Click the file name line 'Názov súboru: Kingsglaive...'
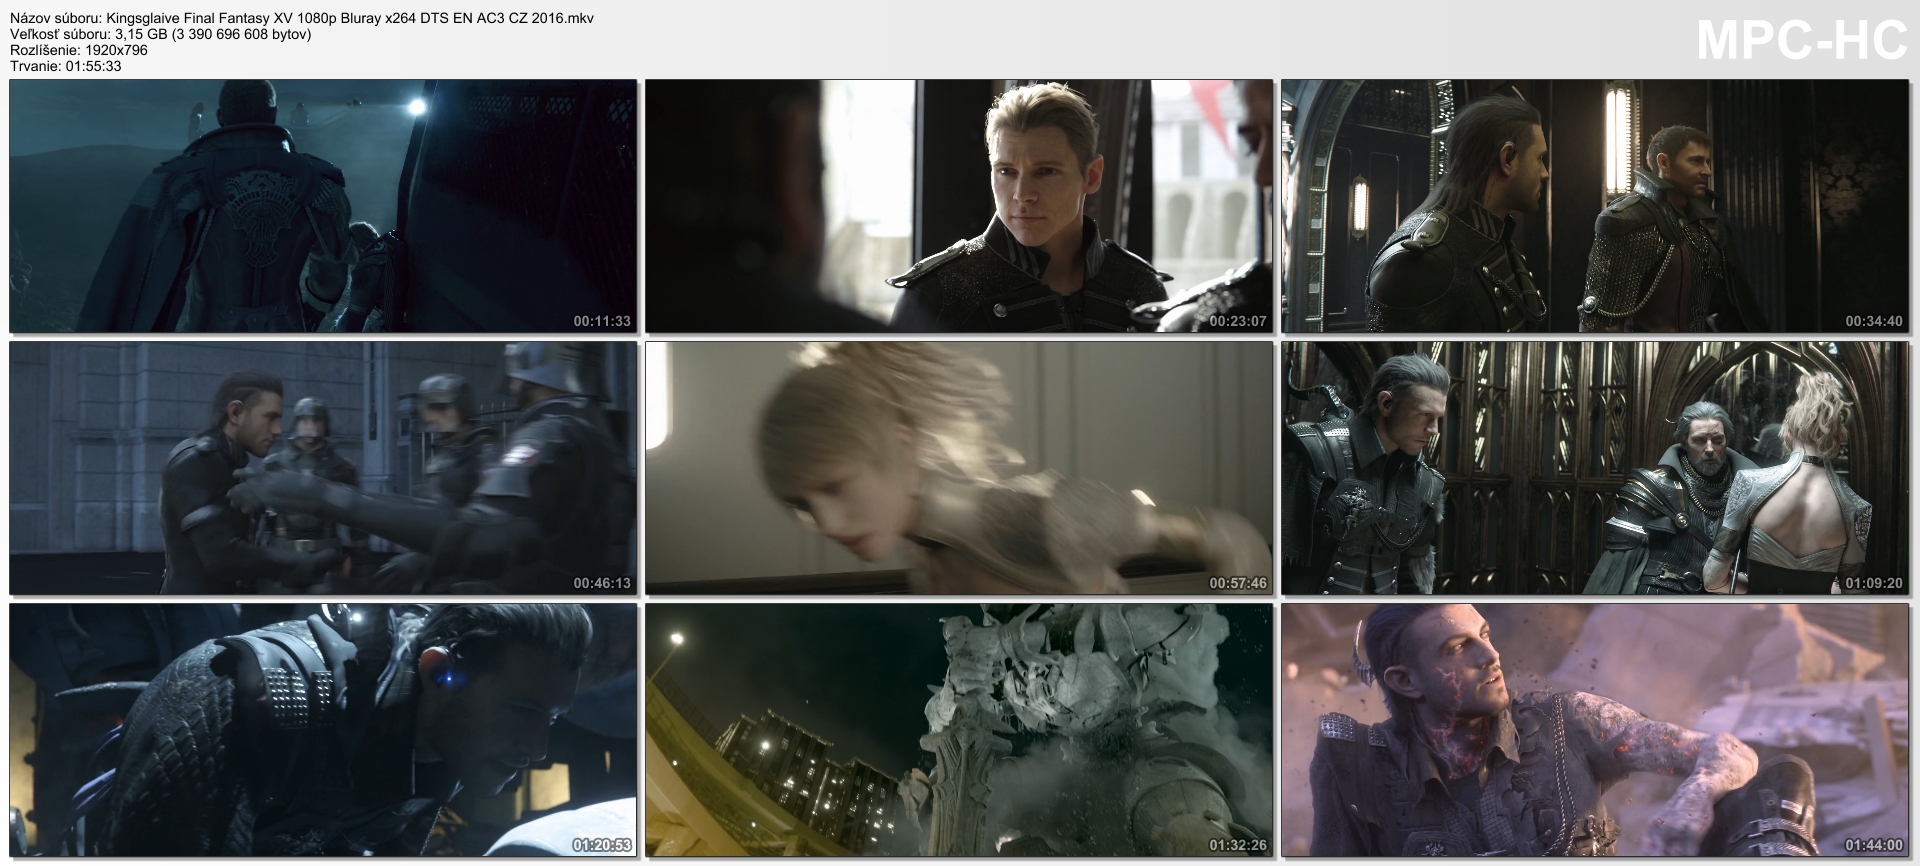 click(x=302, y=18)
